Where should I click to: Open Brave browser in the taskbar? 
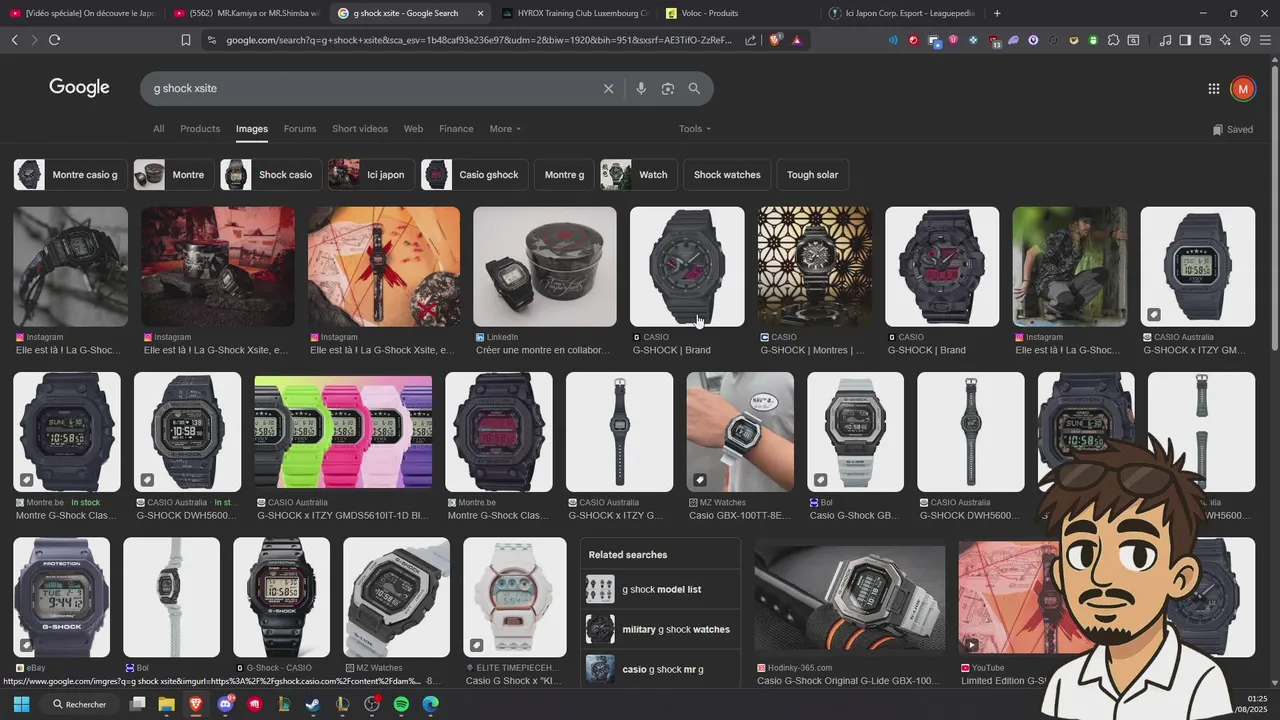click(x=195, y=704)
